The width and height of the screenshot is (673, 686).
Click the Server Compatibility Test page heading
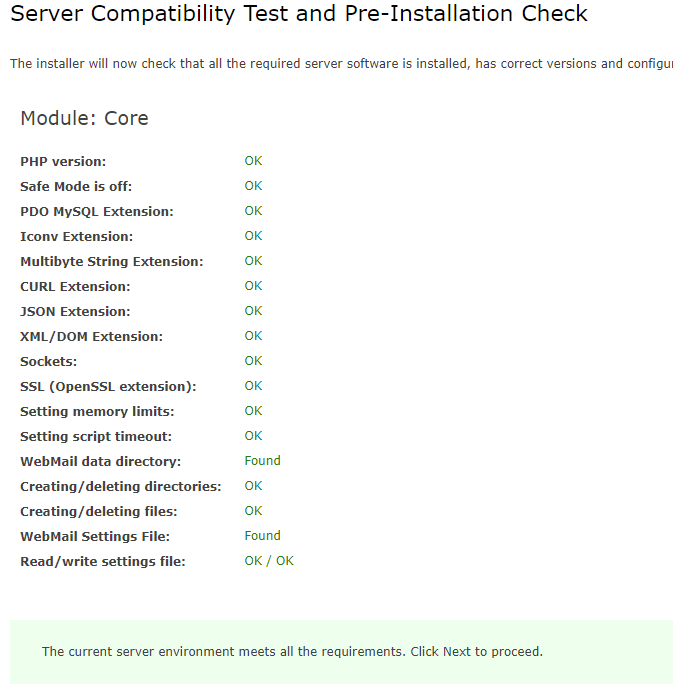[x=299, y=14]
